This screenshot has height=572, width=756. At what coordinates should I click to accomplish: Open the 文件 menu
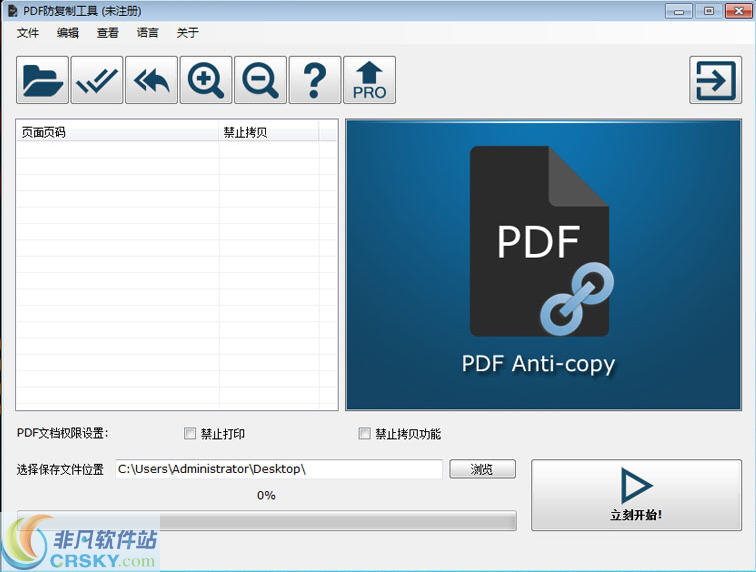point(27,33)
